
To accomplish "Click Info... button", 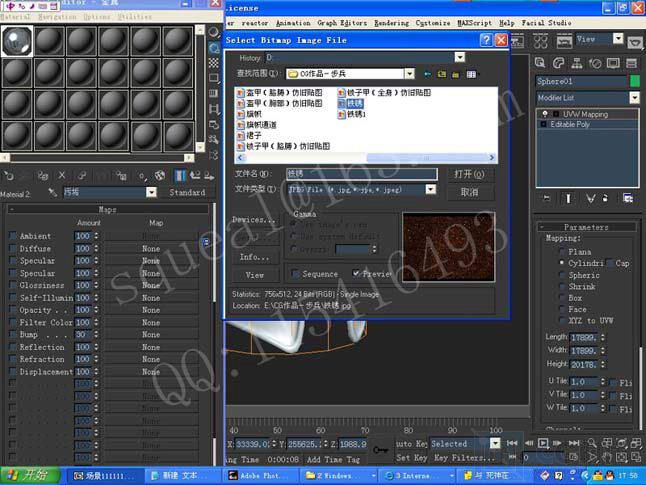I will pyautogui.click(x=255, y=257).
